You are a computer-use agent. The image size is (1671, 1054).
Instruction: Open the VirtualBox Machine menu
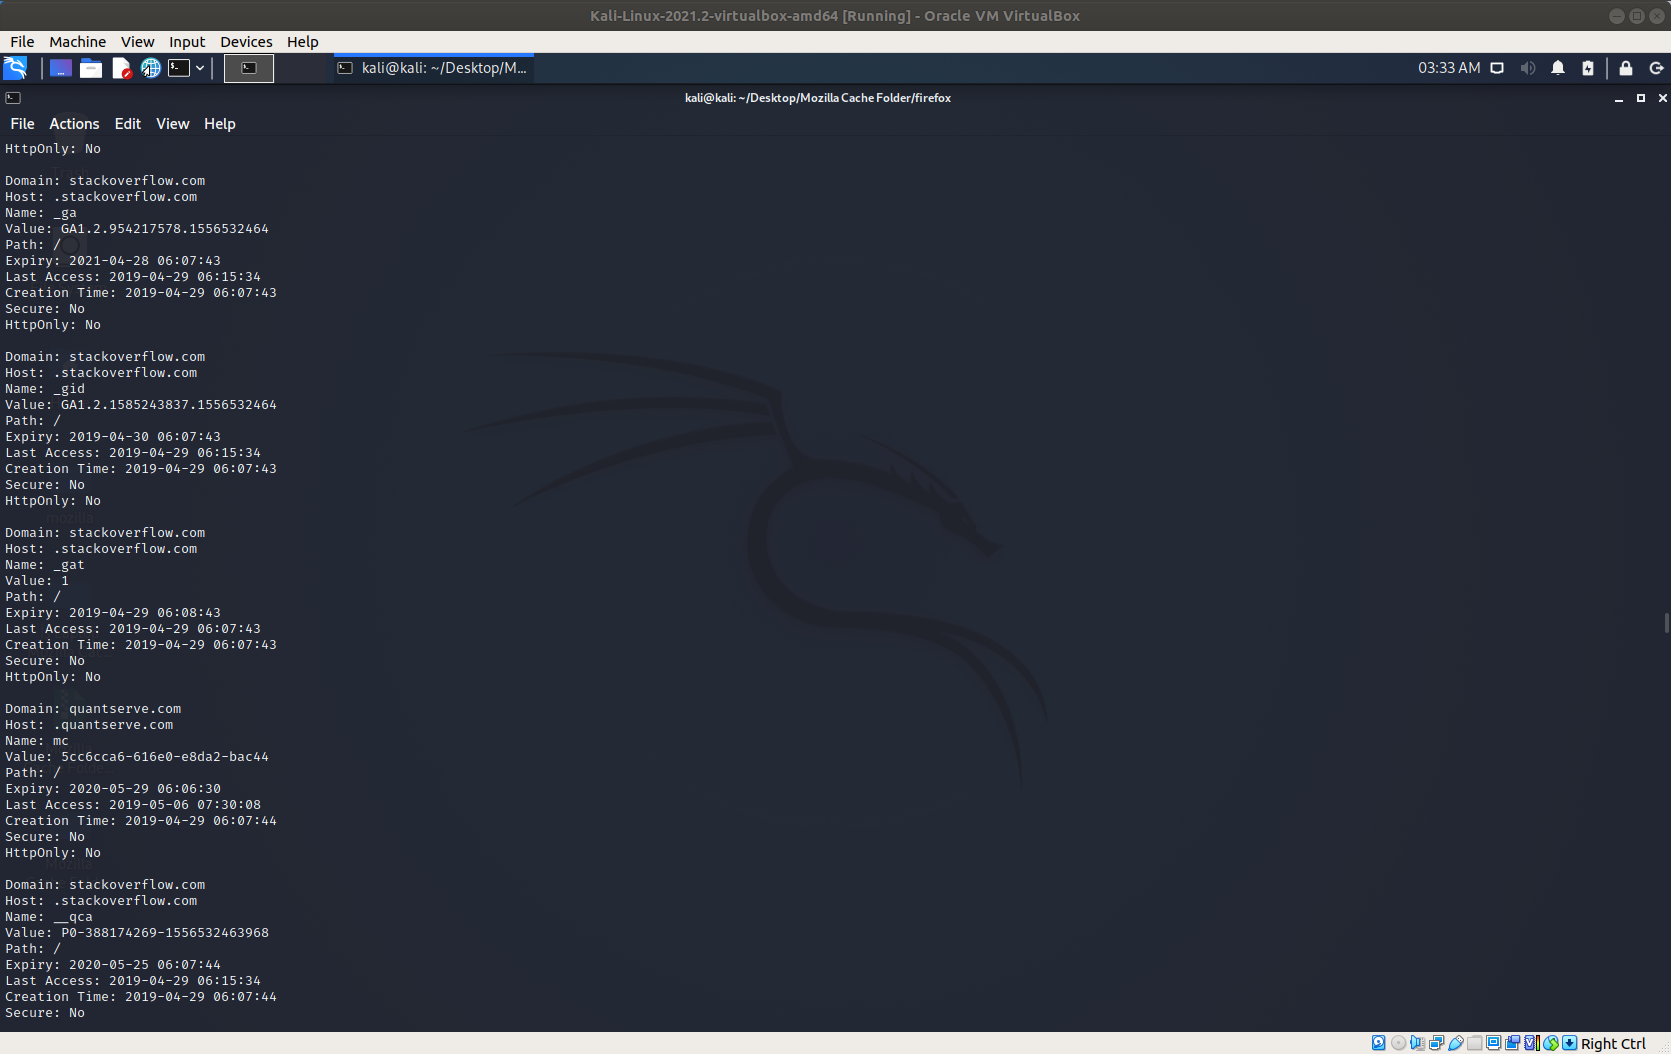pos(77,42)
